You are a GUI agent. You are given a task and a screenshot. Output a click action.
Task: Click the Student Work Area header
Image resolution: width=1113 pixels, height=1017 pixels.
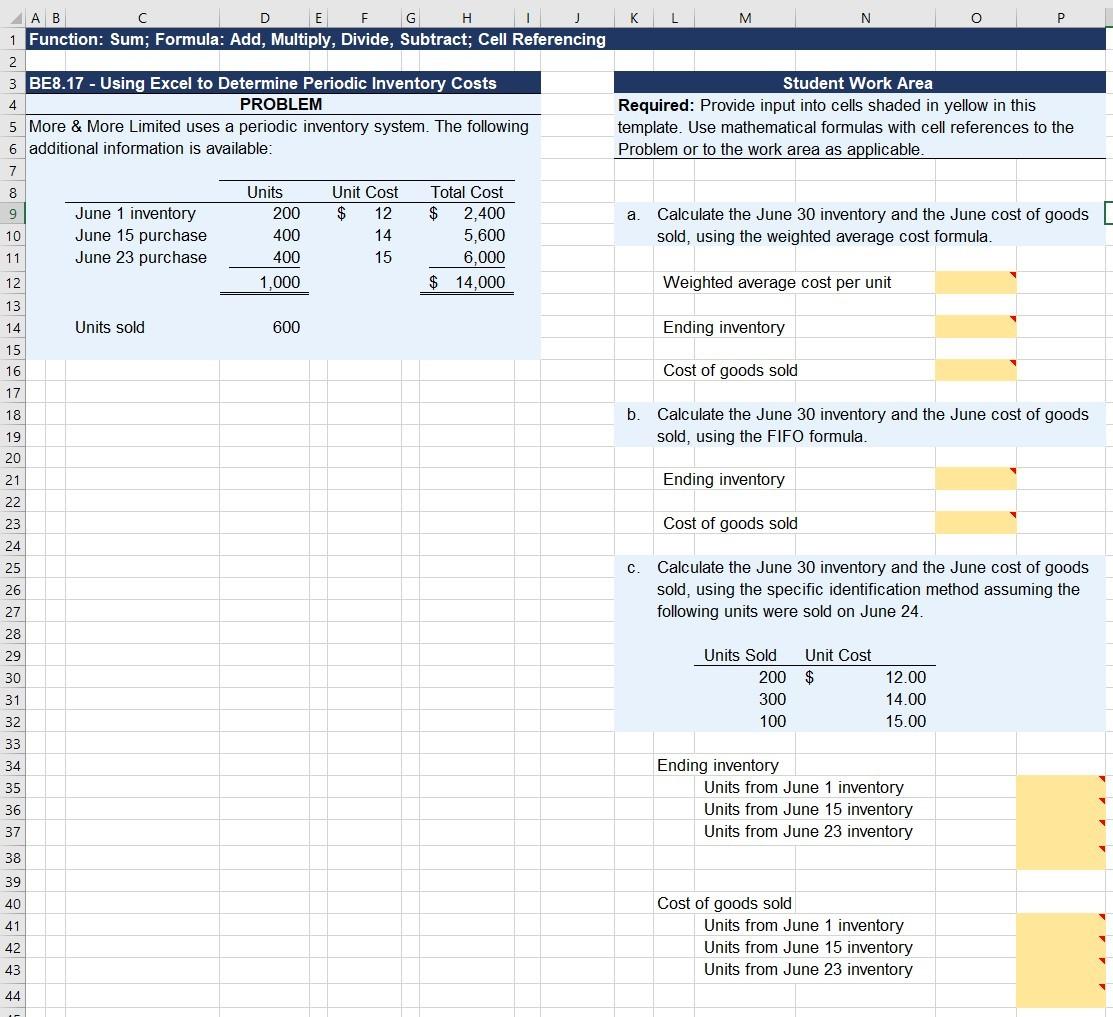[860, 83]
